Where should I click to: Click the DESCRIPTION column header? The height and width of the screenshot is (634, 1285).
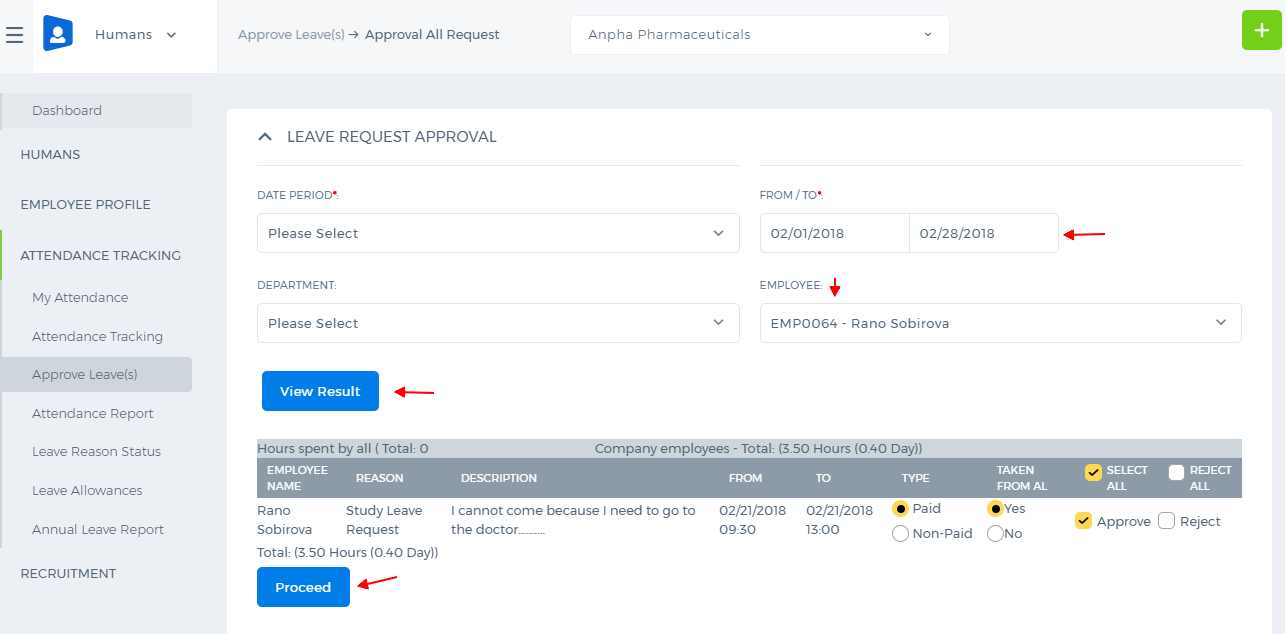[499, 478]
